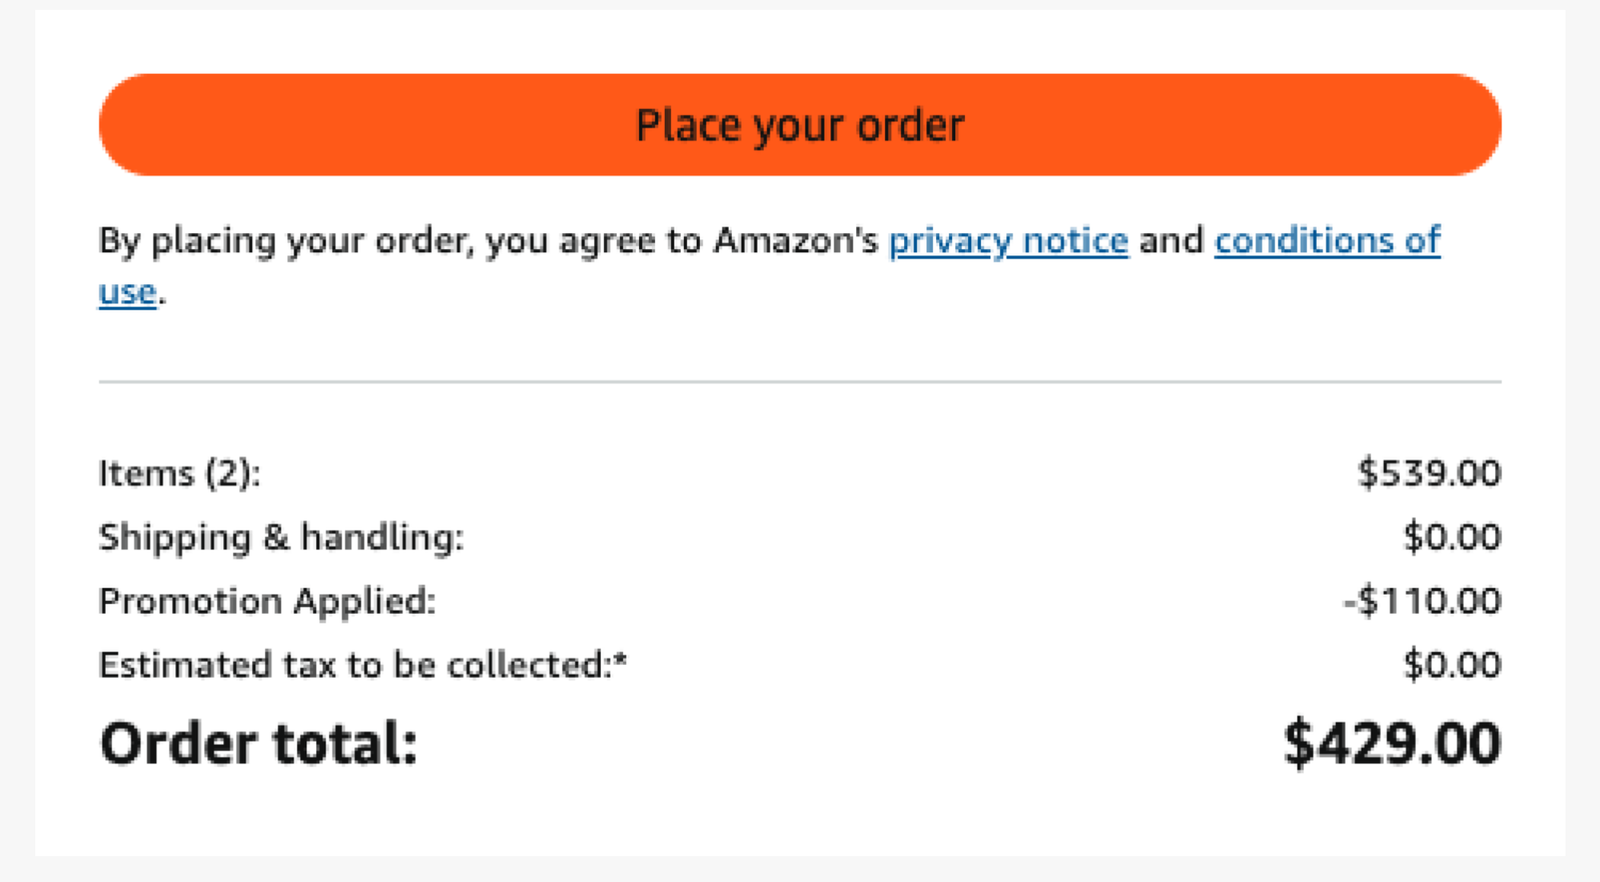
Task: Select the shipping & handling $0.00 amount
Action: [x=1452, y=538]
